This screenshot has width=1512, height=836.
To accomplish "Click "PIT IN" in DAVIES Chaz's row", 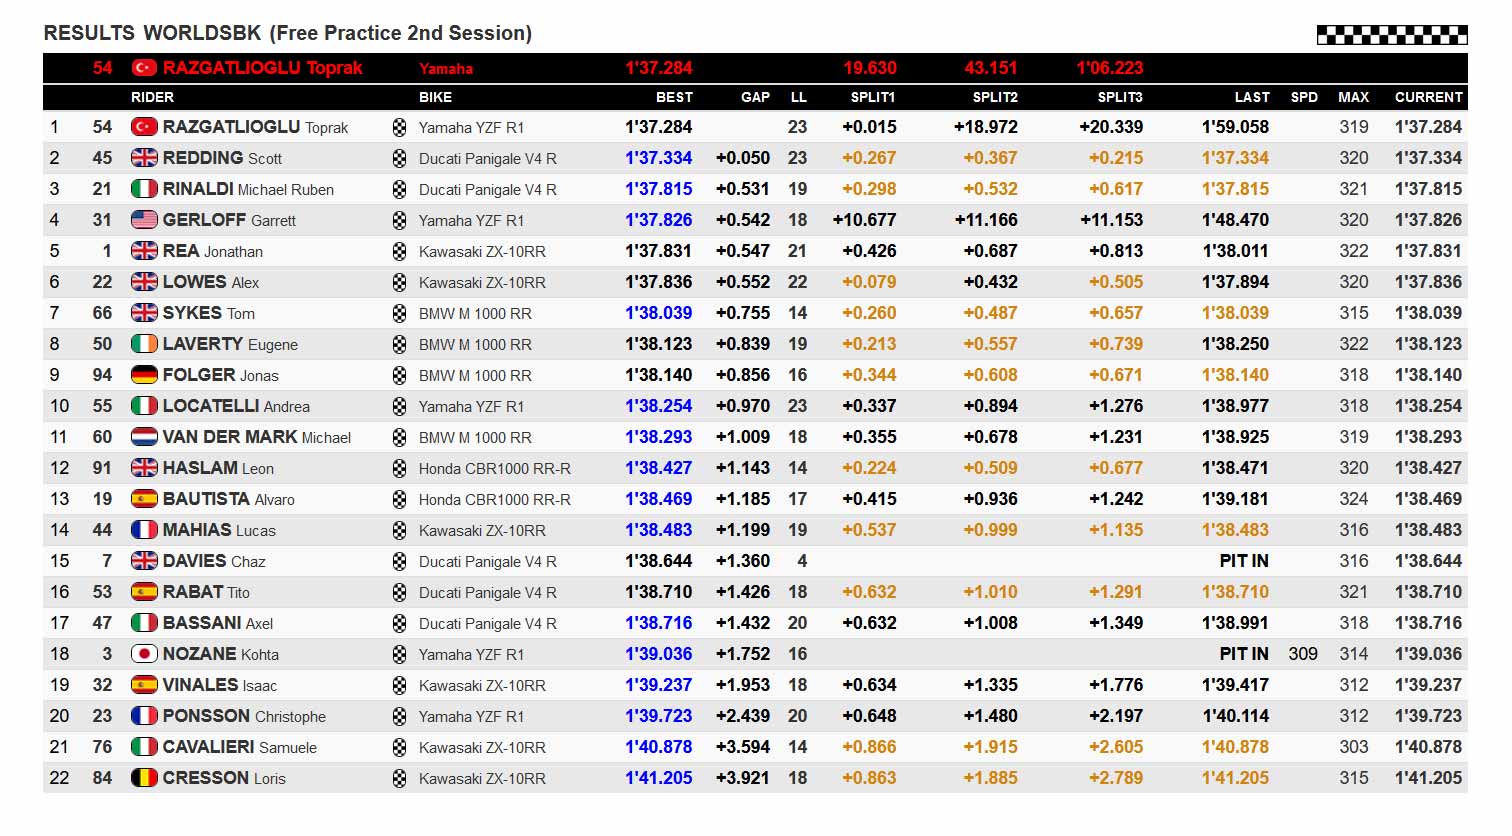I will coord(1244,561).
